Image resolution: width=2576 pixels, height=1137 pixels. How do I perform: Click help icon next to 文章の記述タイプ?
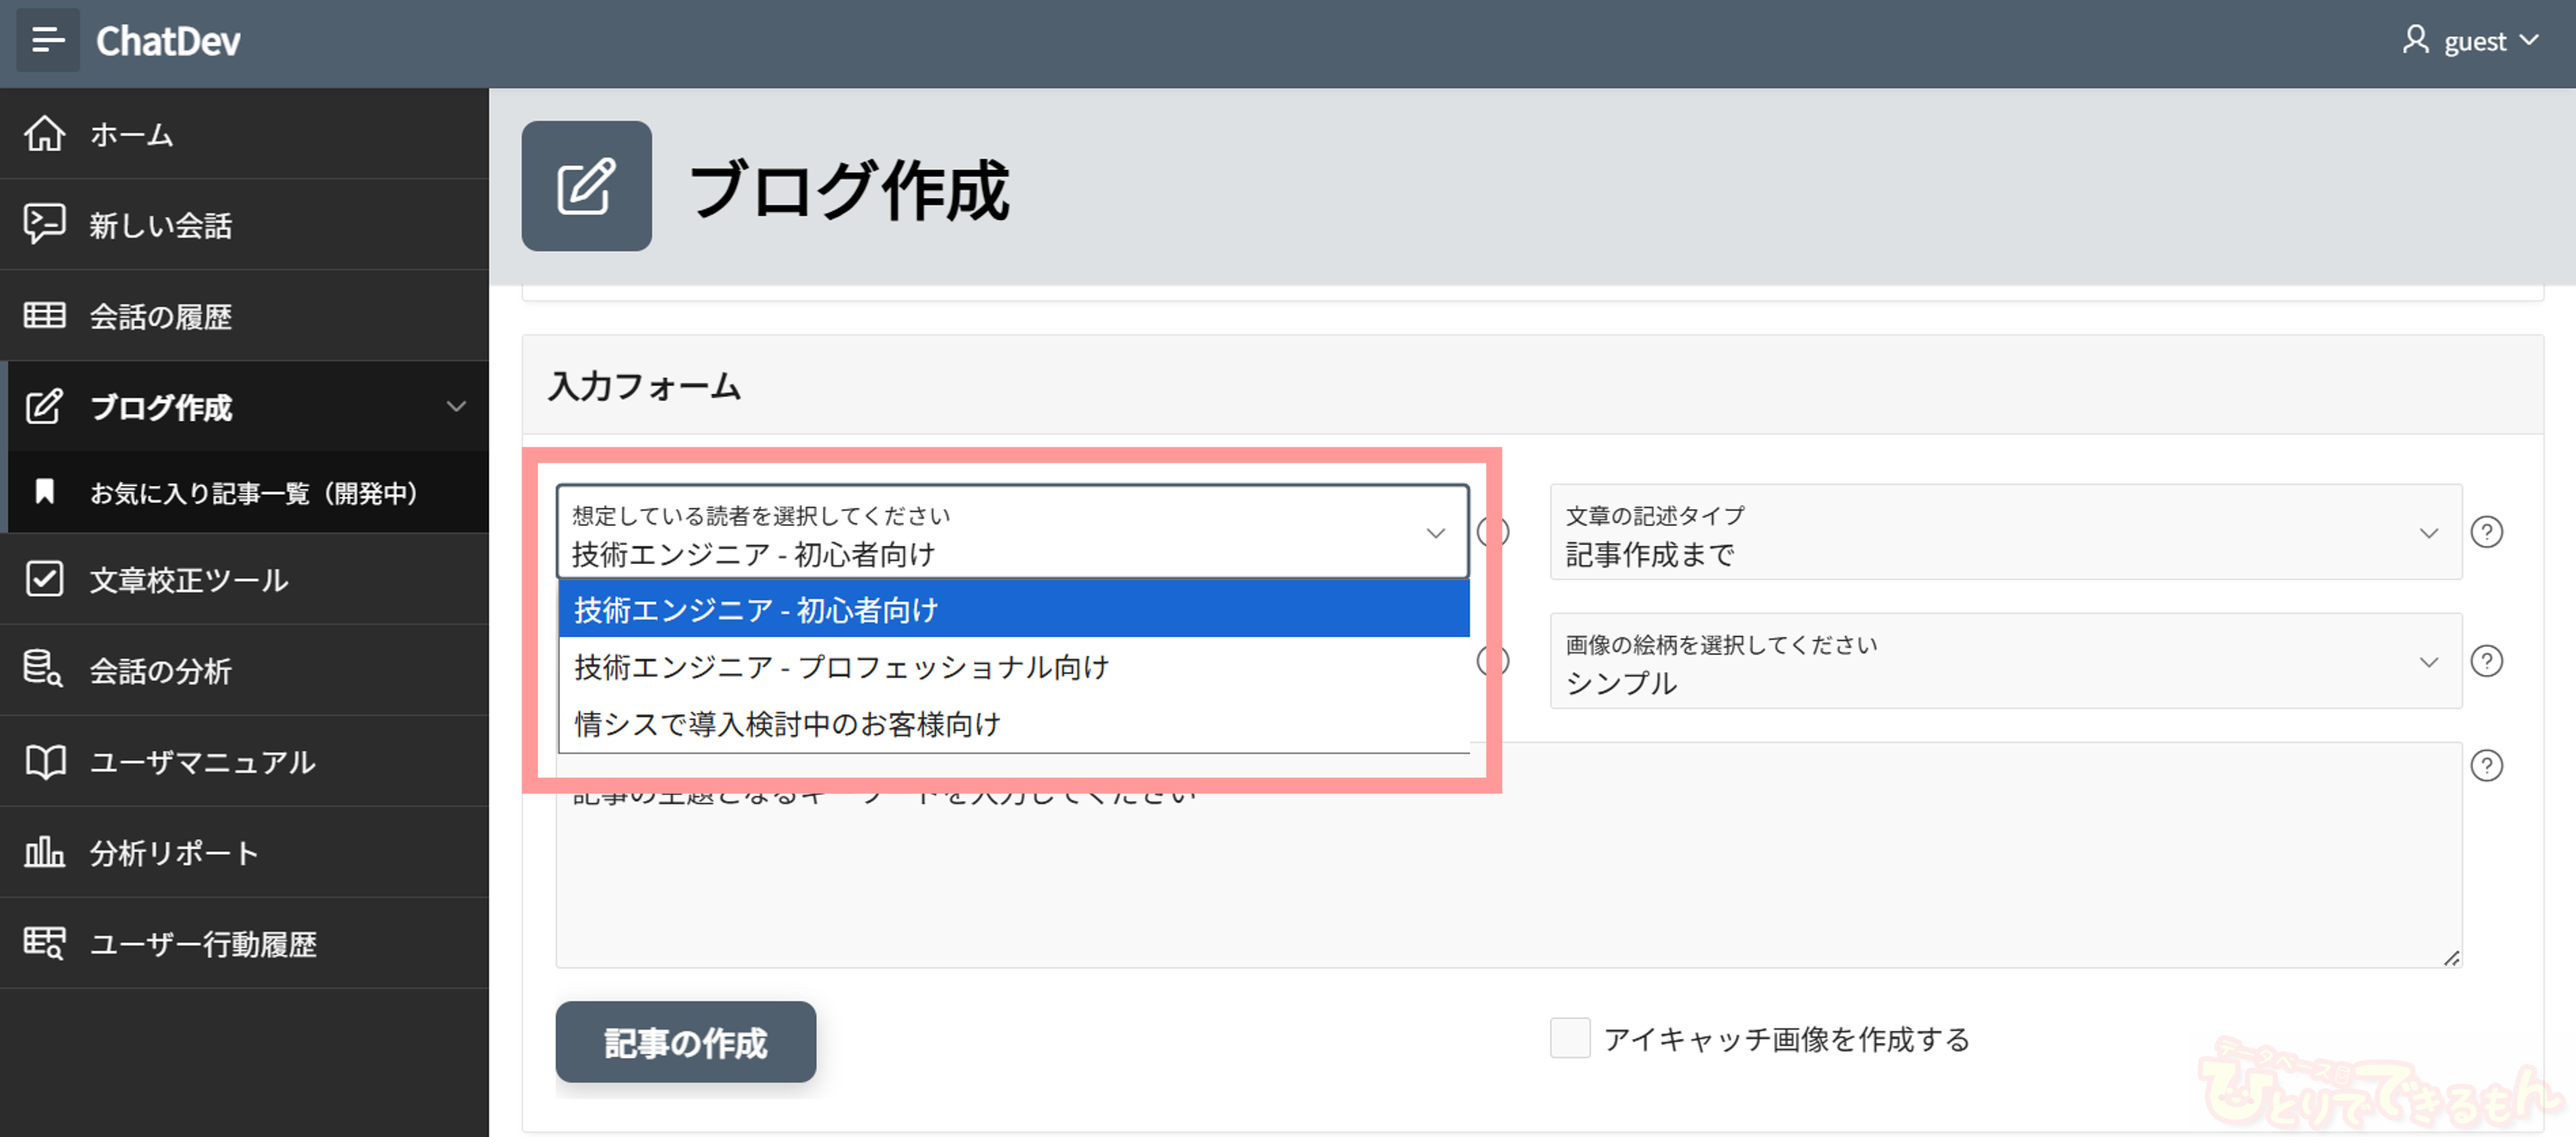[2486, 532]
